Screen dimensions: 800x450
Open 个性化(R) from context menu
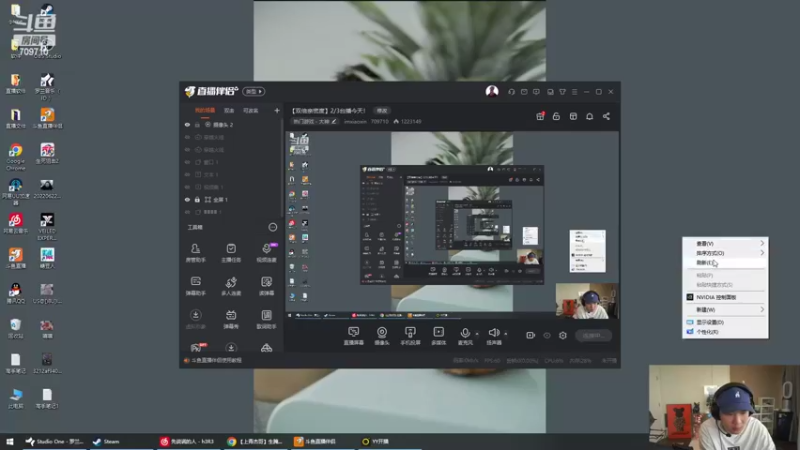pyautogui.click(x=725, y=332)
